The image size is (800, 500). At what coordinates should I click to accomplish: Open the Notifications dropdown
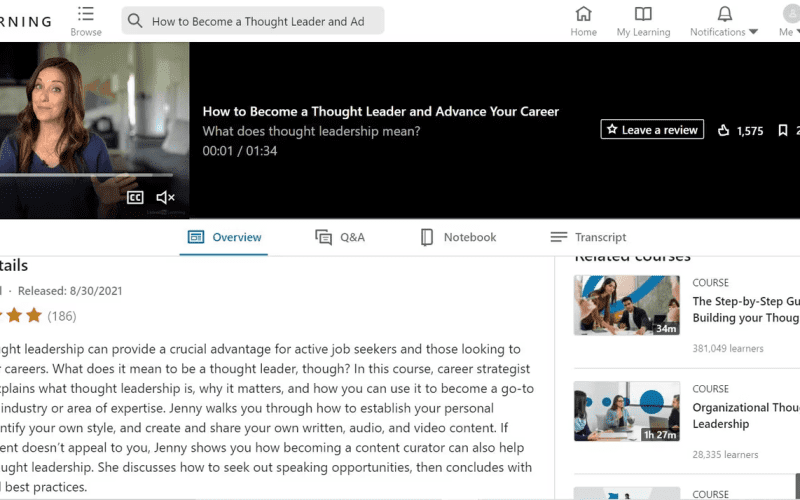[x=723, y=21]
